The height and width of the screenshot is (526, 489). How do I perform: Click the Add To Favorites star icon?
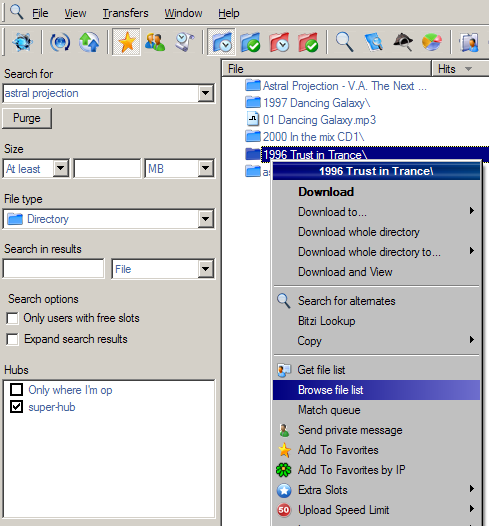click(284, 450)
